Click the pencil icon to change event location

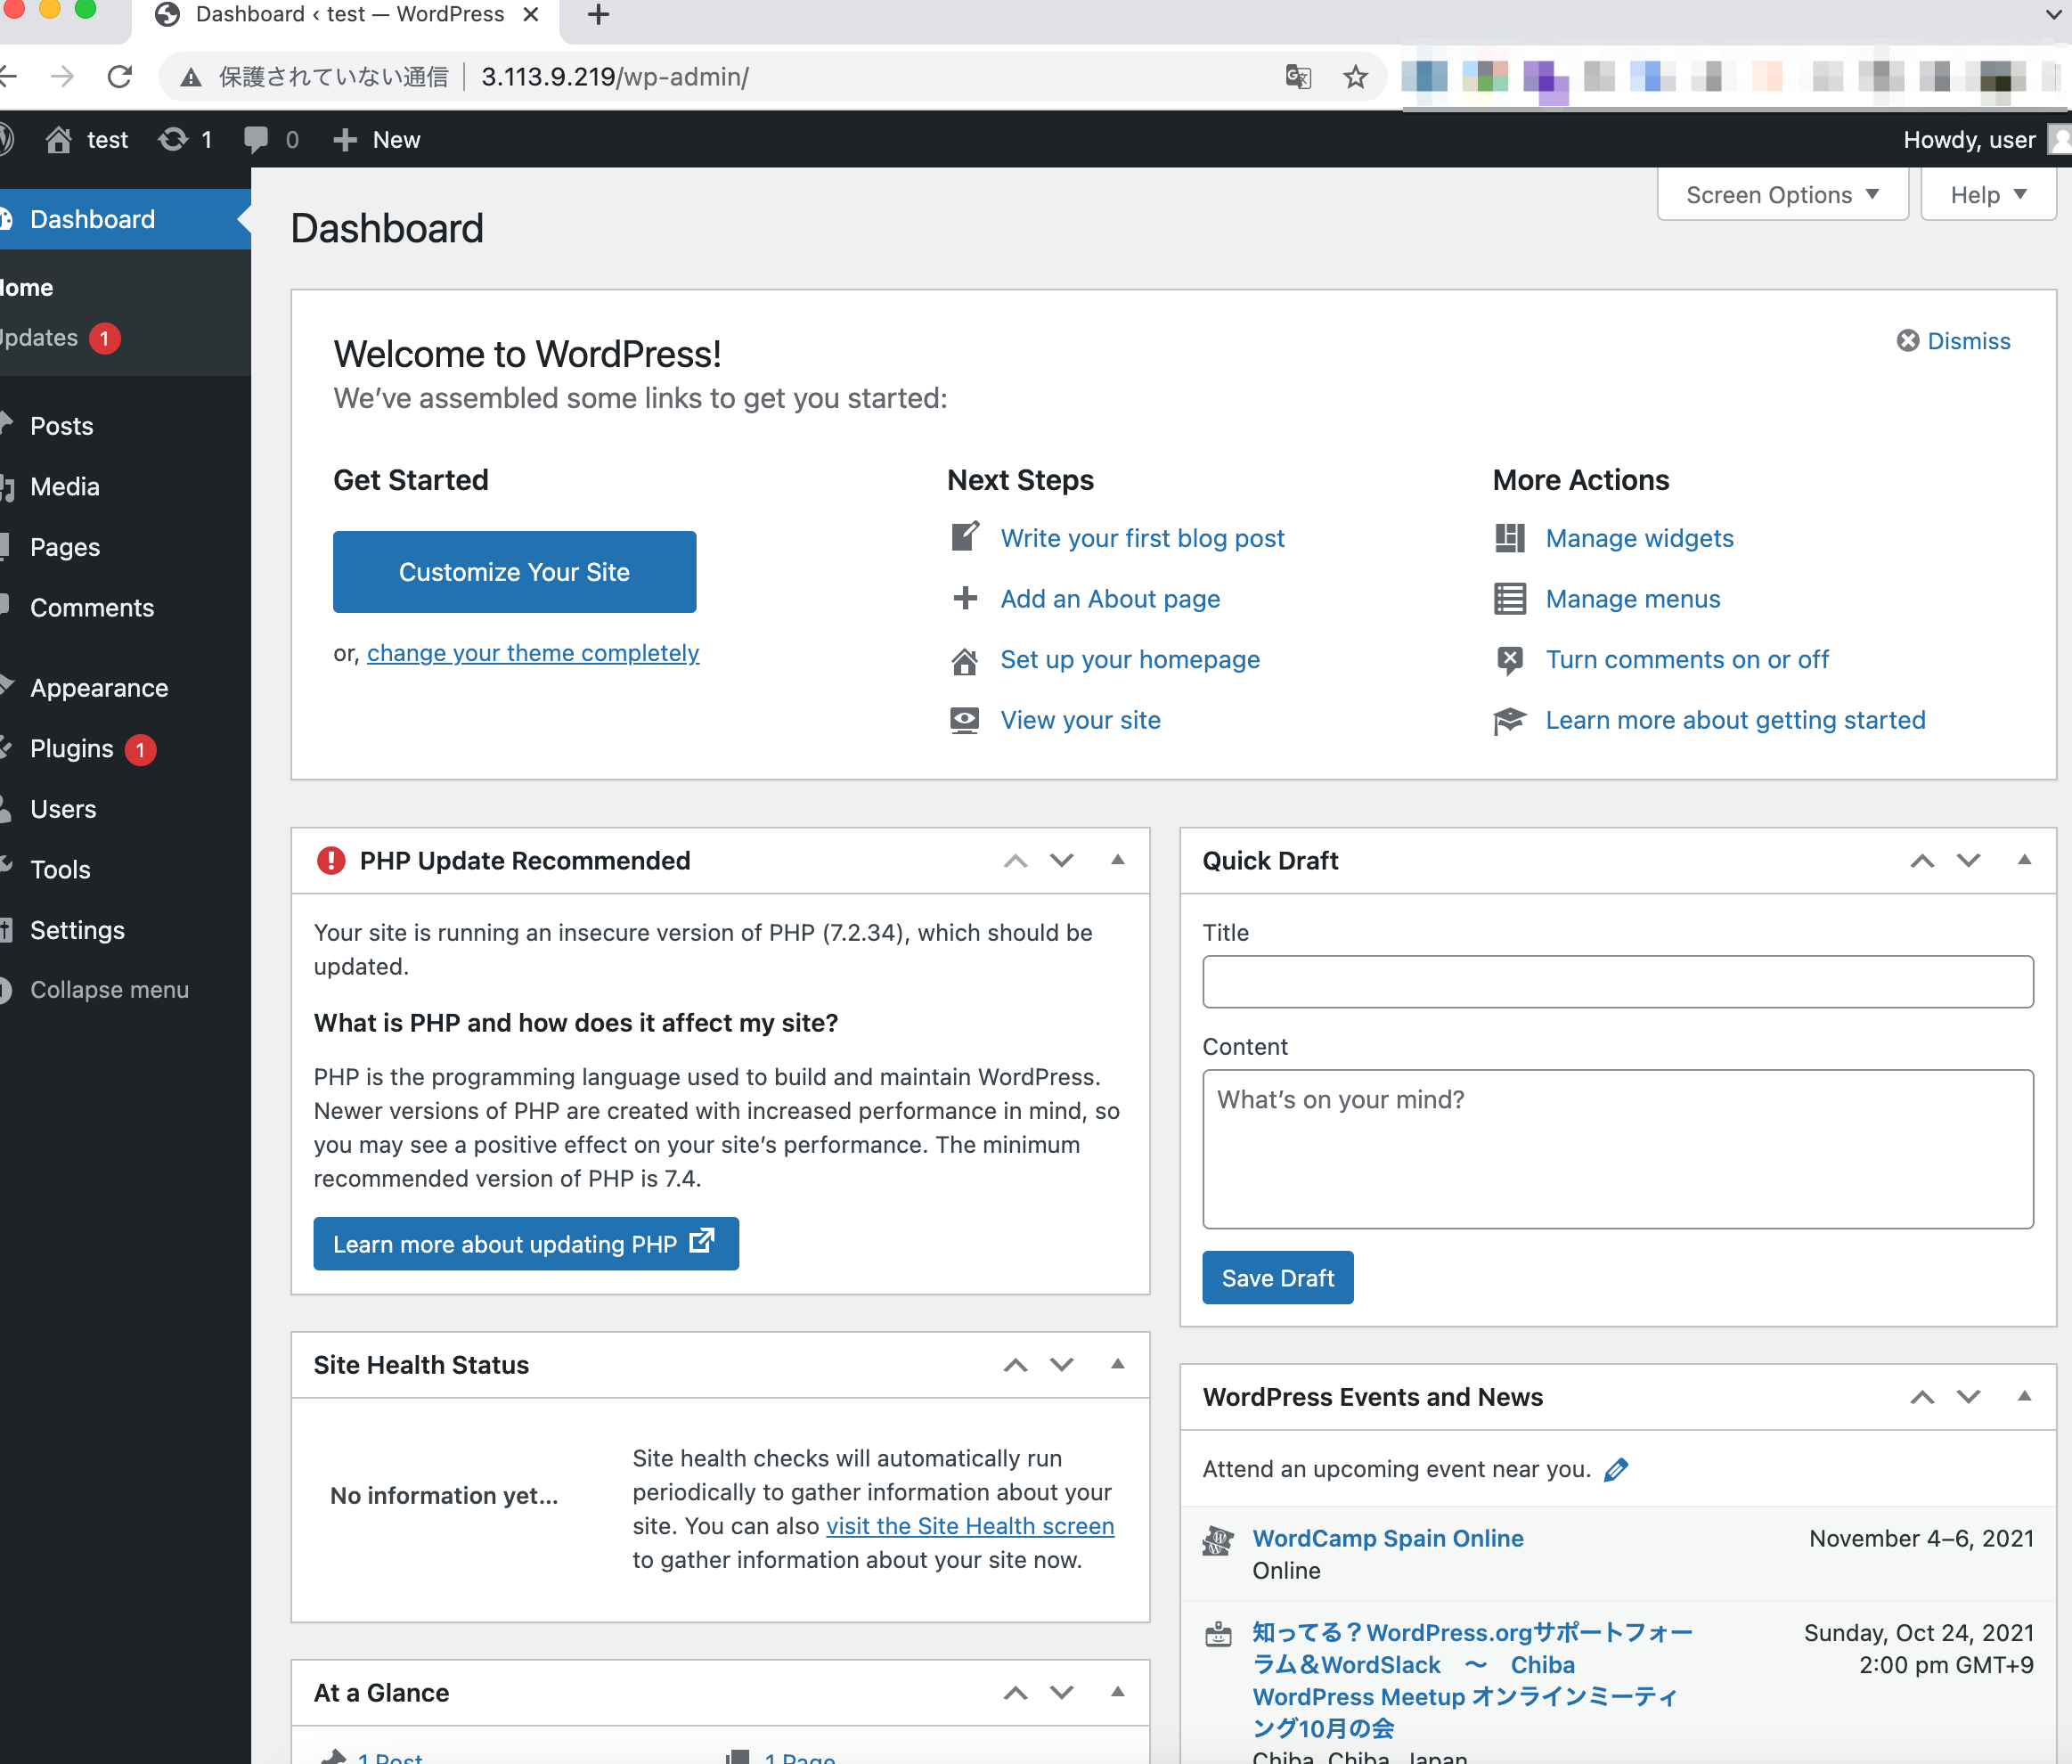pos(1616,1469)
